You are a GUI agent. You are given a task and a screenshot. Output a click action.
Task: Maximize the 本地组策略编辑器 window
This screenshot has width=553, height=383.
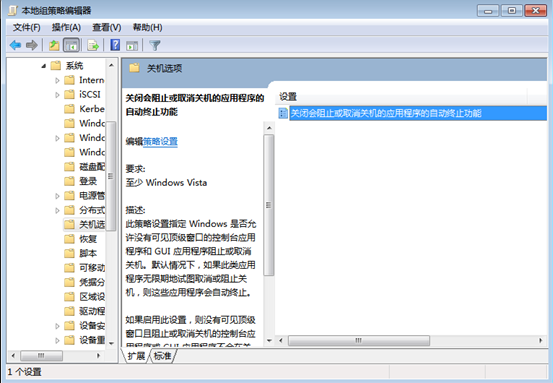[511, 11]
